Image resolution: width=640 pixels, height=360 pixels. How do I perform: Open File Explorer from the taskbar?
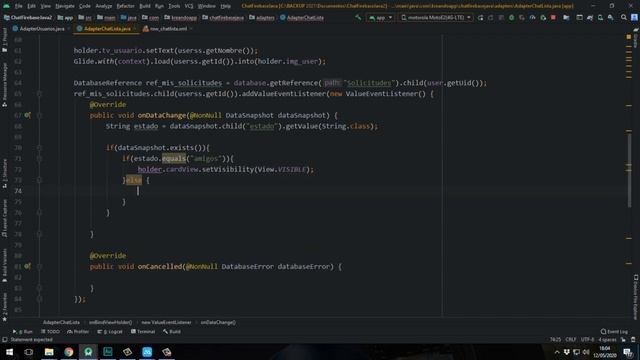pyautogui.click(x=49, y=352)
